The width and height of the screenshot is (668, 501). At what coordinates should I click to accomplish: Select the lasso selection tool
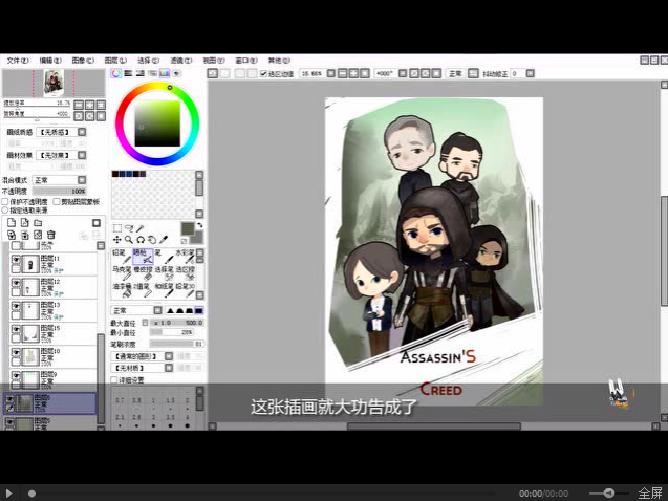(129, 228)
